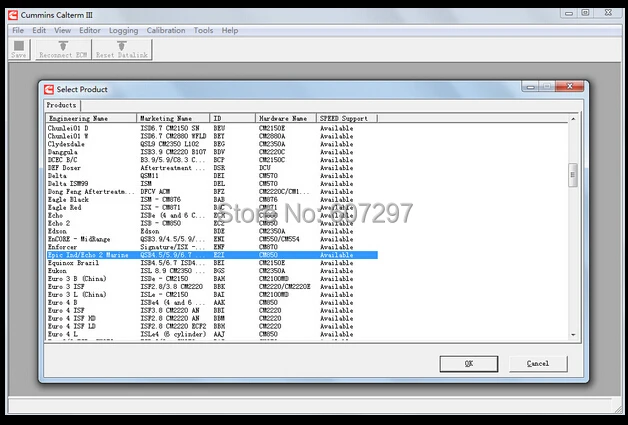628x425 pixels.
Task: Sort by the Engineering Name column header
Action: pyautogui.click(x=91, y=118)
